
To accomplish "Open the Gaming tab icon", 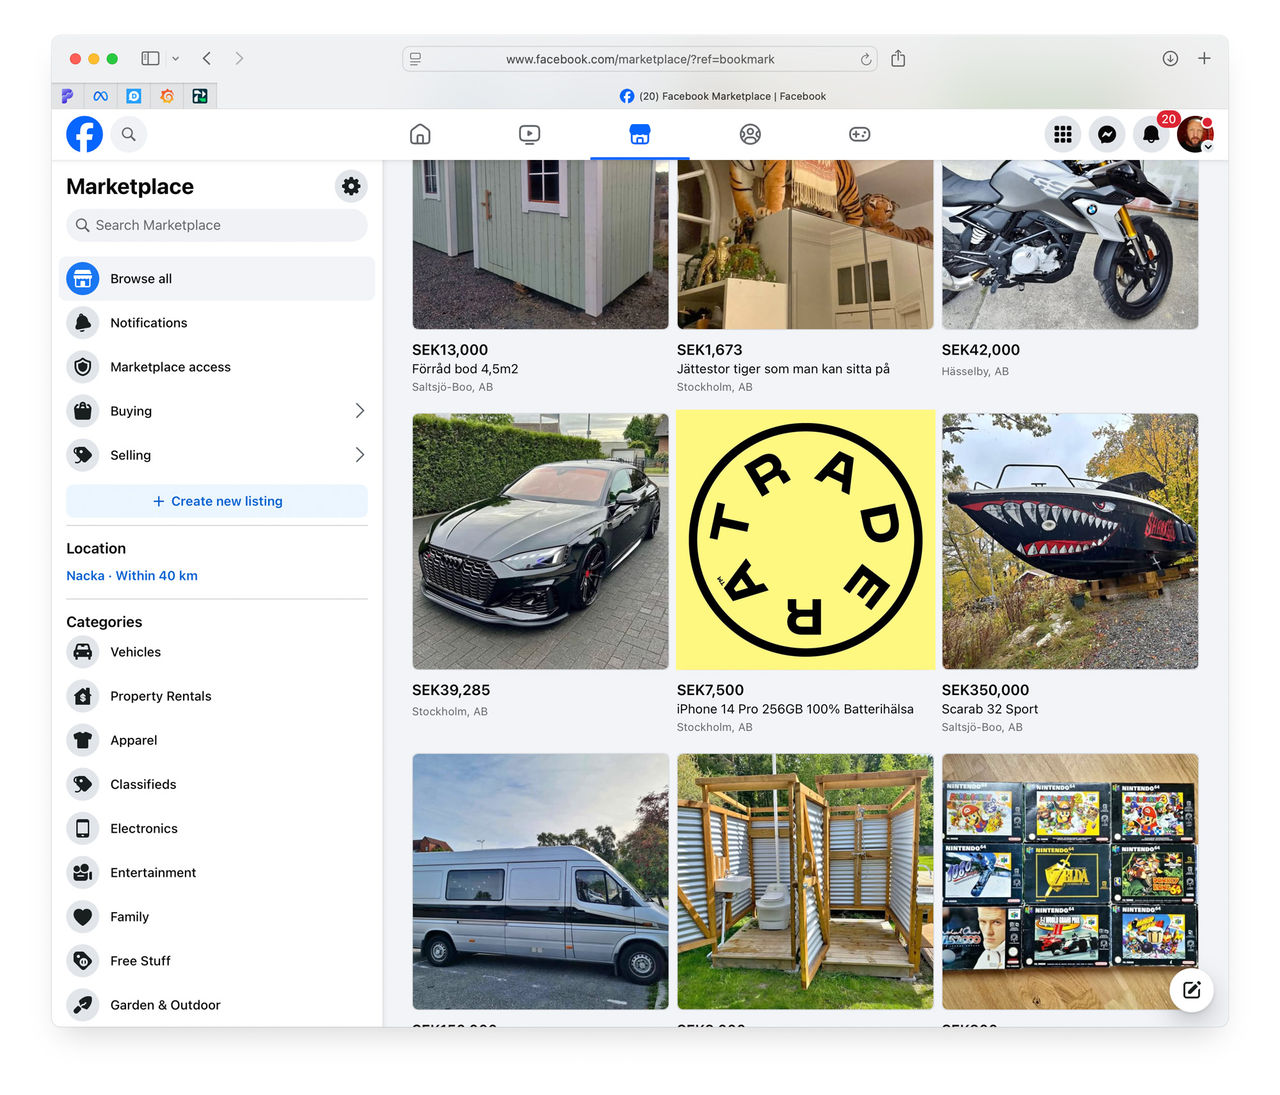I will click(860, 134).
